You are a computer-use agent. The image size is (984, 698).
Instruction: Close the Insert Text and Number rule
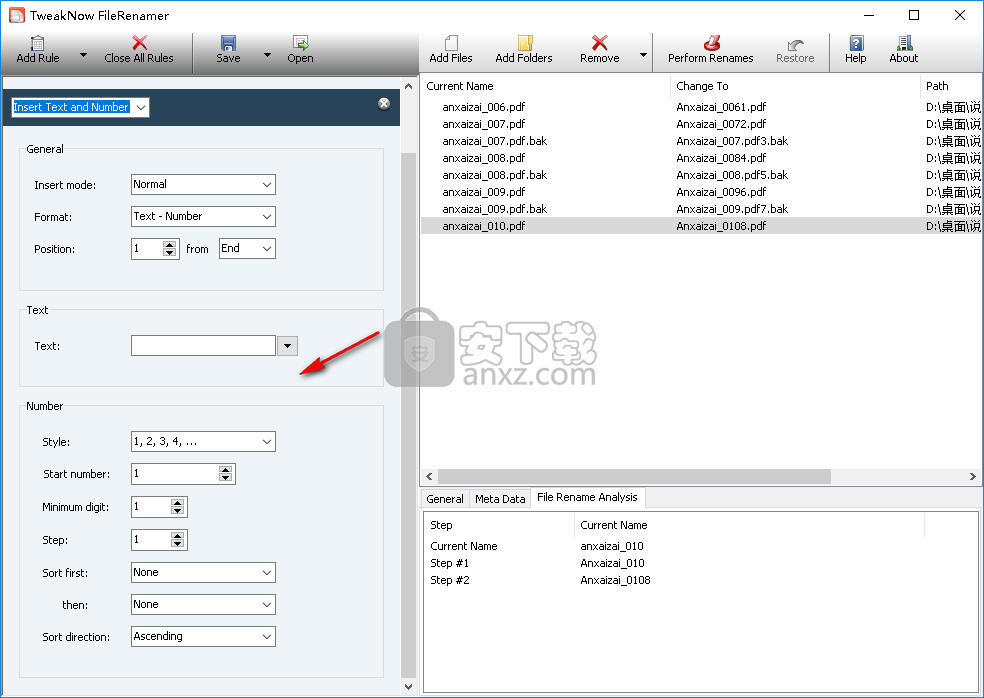(384, 104)
